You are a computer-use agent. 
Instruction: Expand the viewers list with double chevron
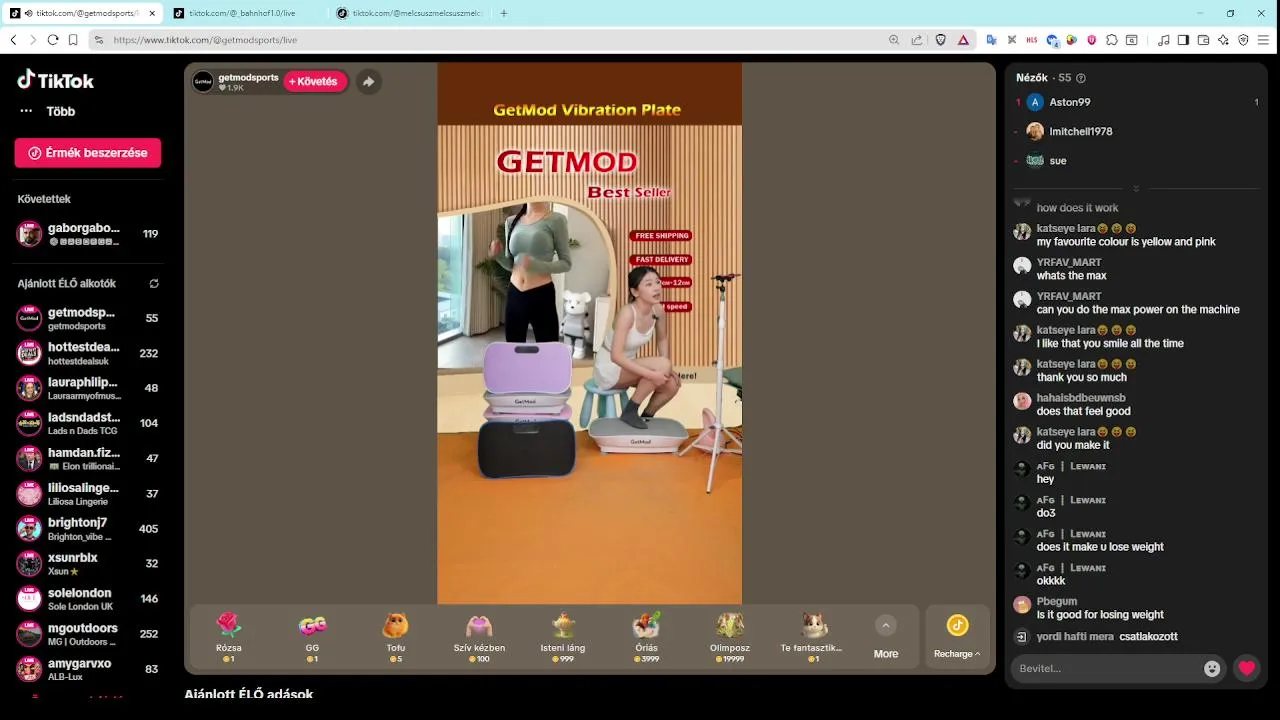(1136, 188)
